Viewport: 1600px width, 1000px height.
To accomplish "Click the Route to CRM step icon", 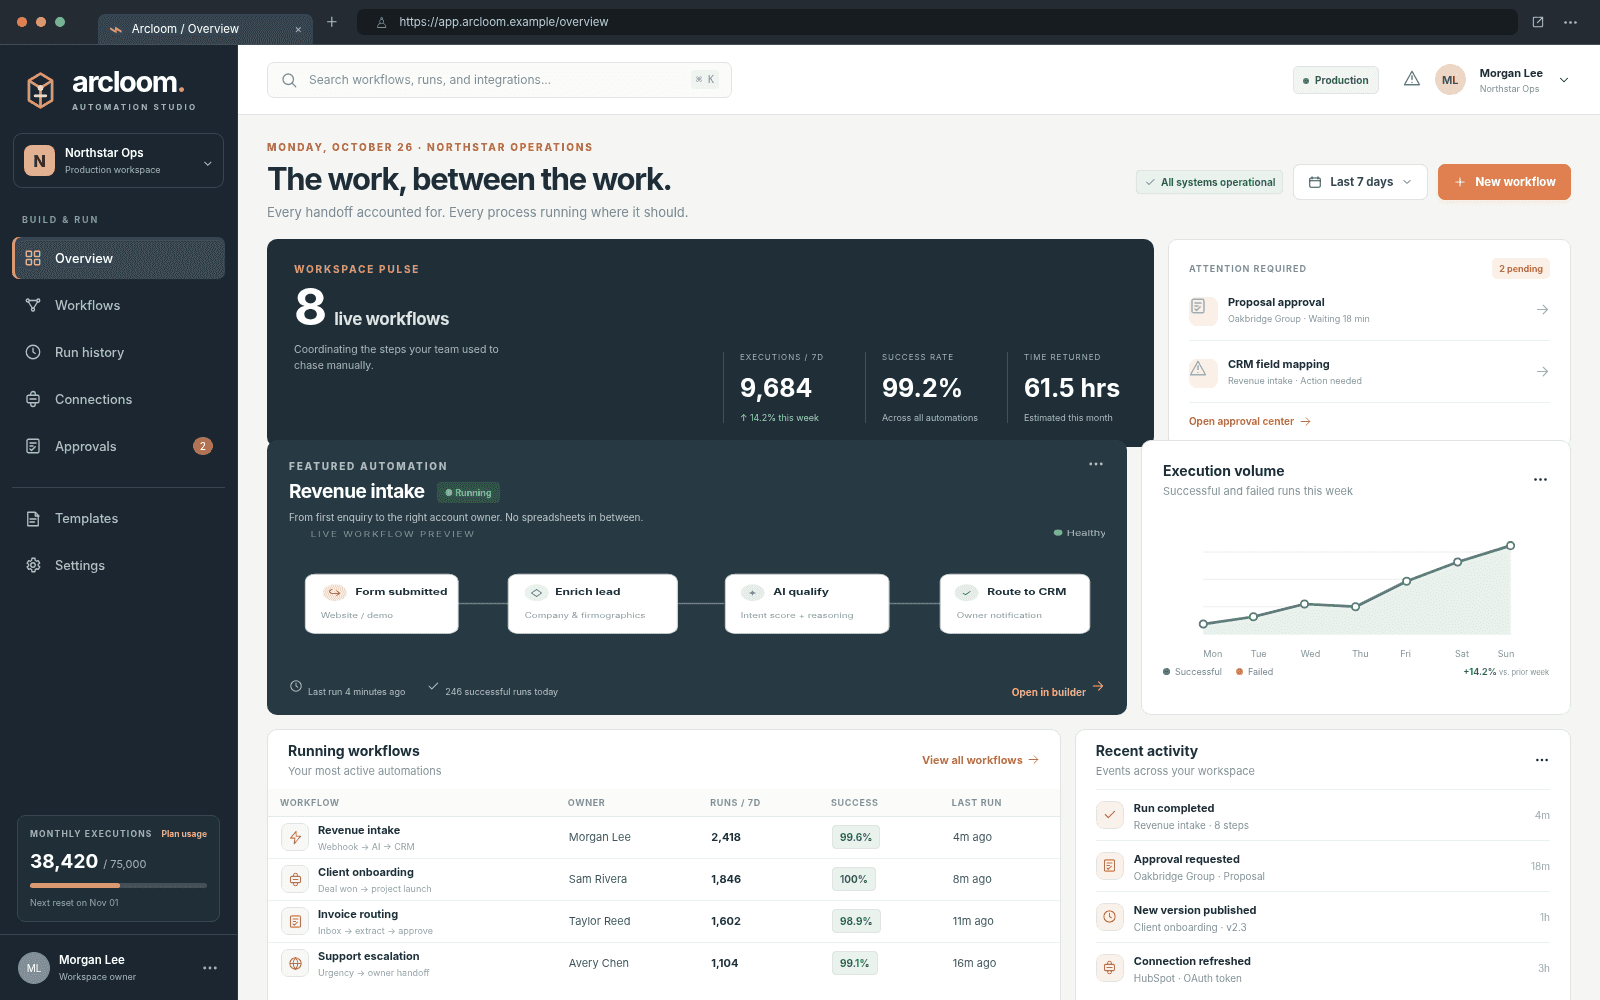I will point(967,592).
